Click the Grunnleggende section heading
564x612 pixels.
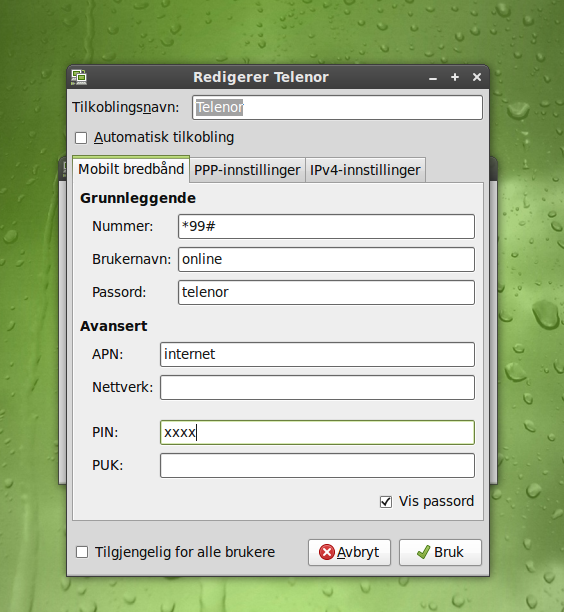pyautogui.click(x=138, y=198)
